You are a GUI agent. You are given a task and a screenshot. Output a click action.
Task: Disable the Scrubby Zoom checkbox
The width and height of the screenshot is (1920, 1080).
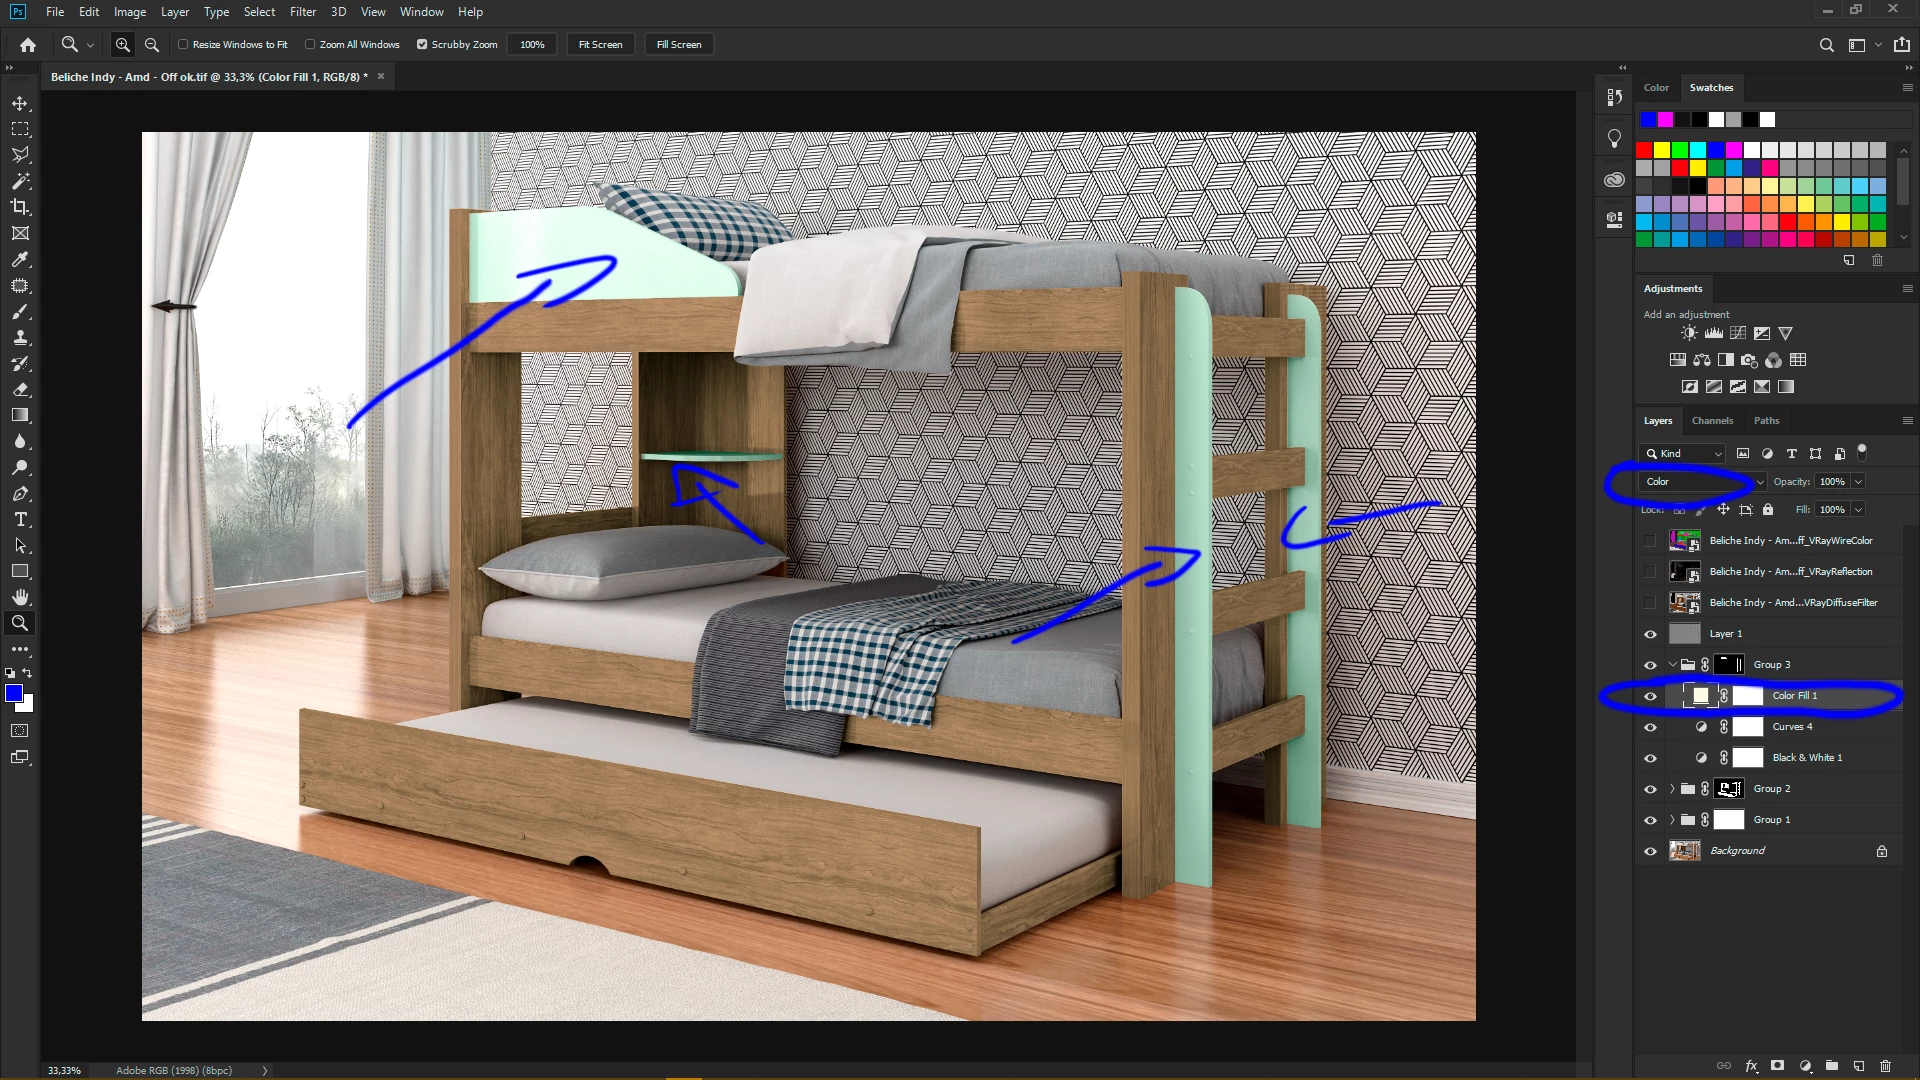(422, 44)
